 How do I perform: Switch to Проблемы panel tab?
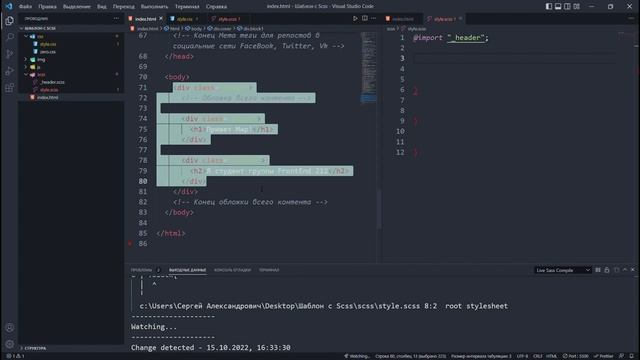point(141,270)
